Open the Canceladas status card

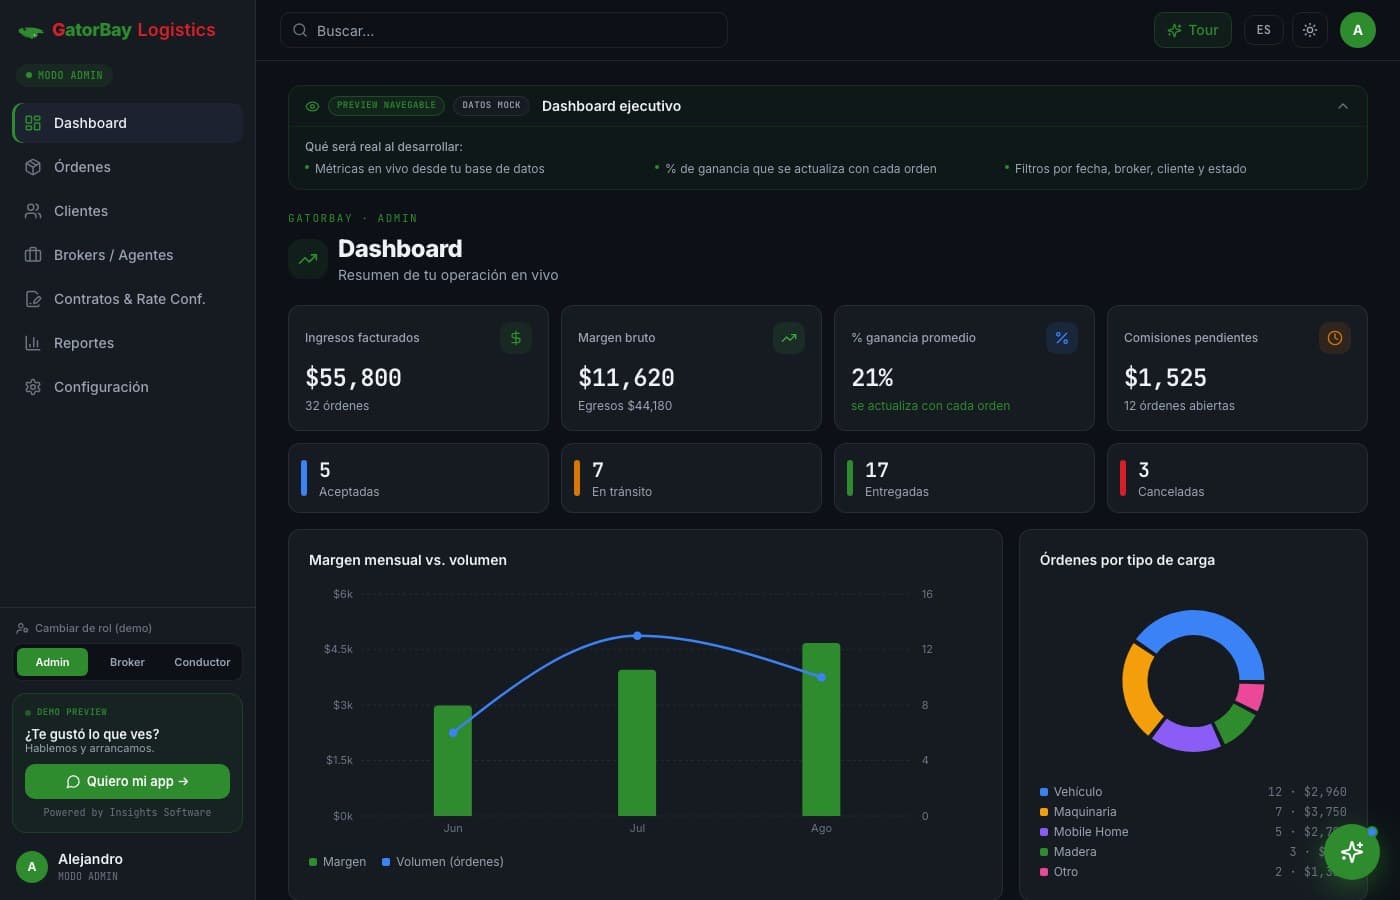[1237, 478]
